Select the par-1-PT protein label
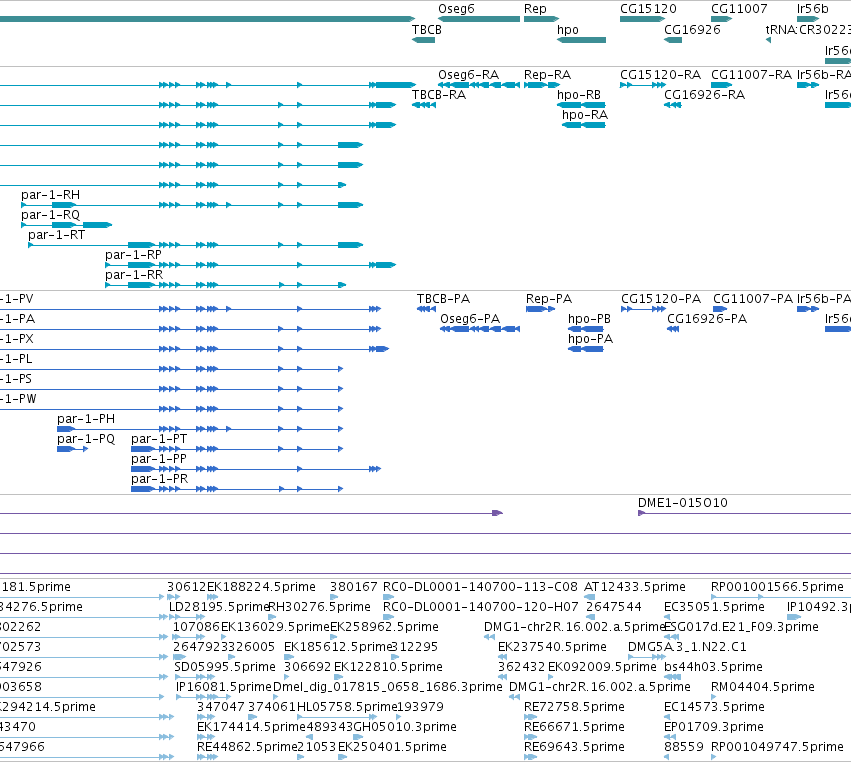The height and width of the screenshot is (762, 851). pyautogui.click(x=159, y=439)
